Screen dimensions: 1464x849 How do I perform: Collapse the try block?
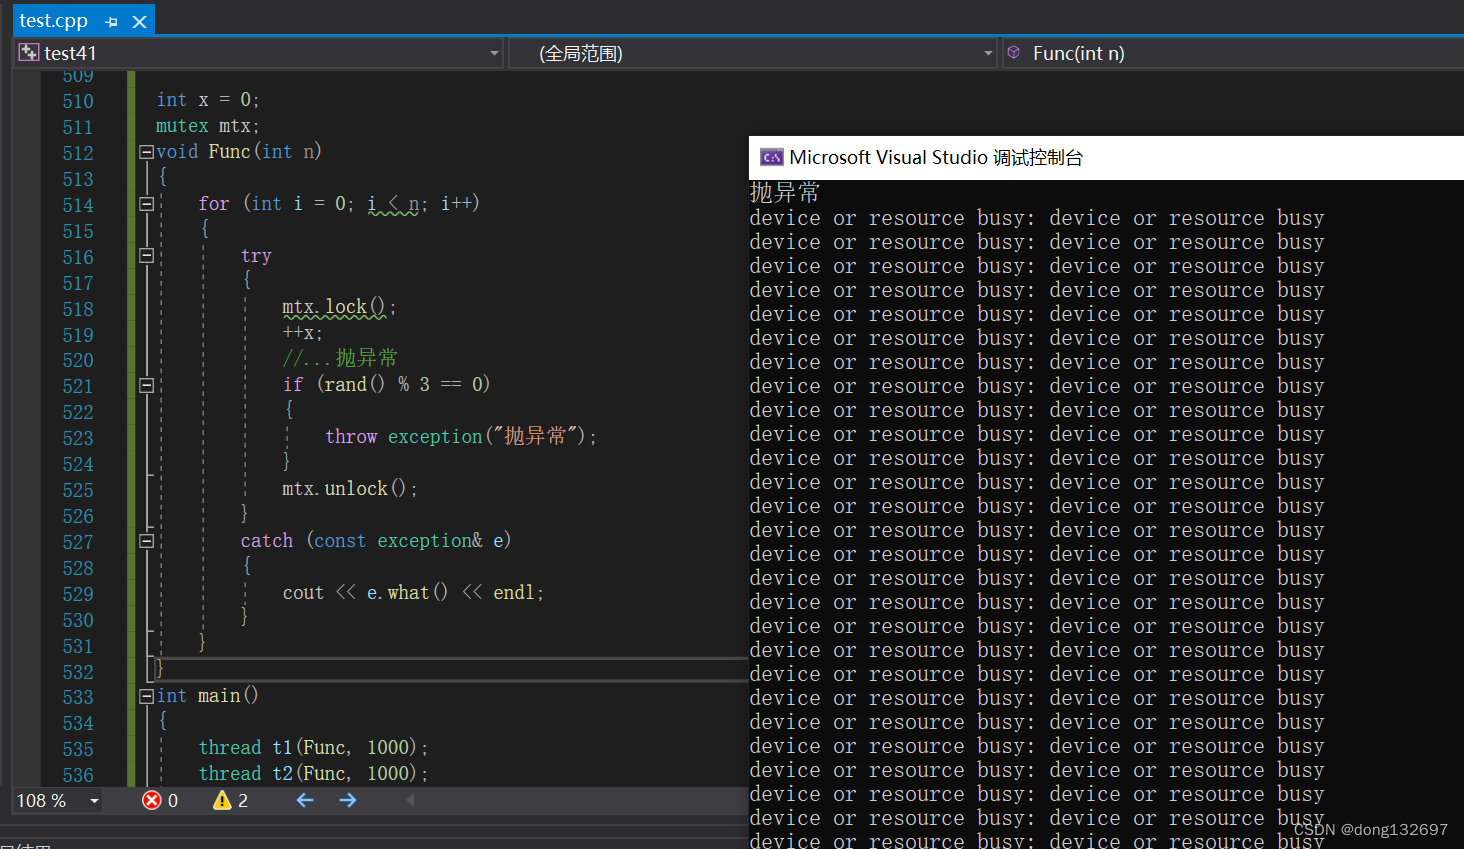[x=146, y=256]
